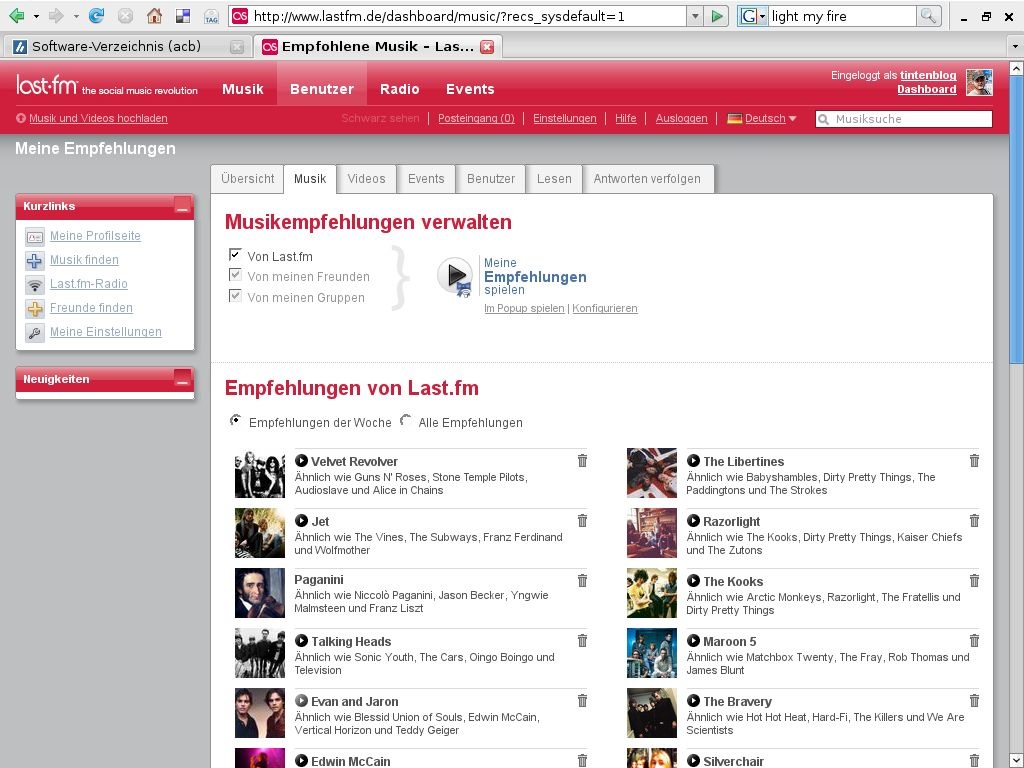Open the Paganini artist thumbnail
Image resolution: width=1024 pixels, height=768 pixels.
[x=260, y=593]
